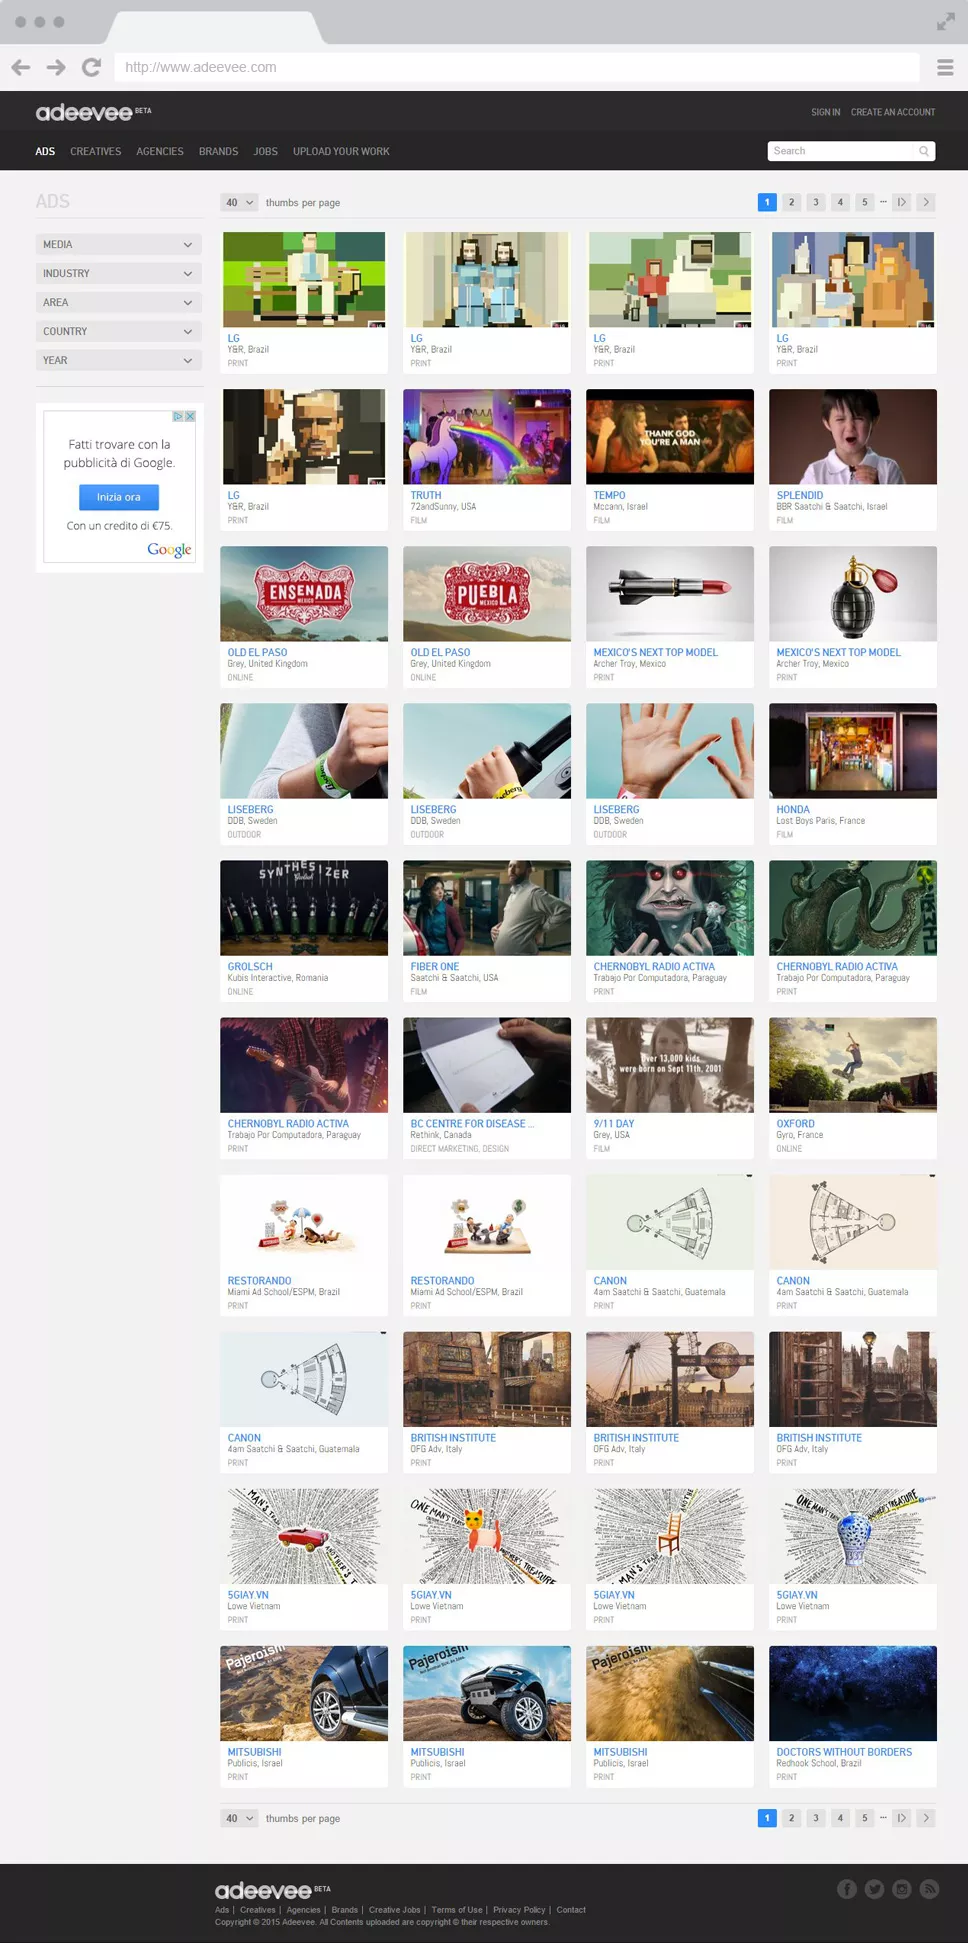Open the RSS feed icon in the footer
The width and height of the screenshot is (968, 1943).
930,1888
